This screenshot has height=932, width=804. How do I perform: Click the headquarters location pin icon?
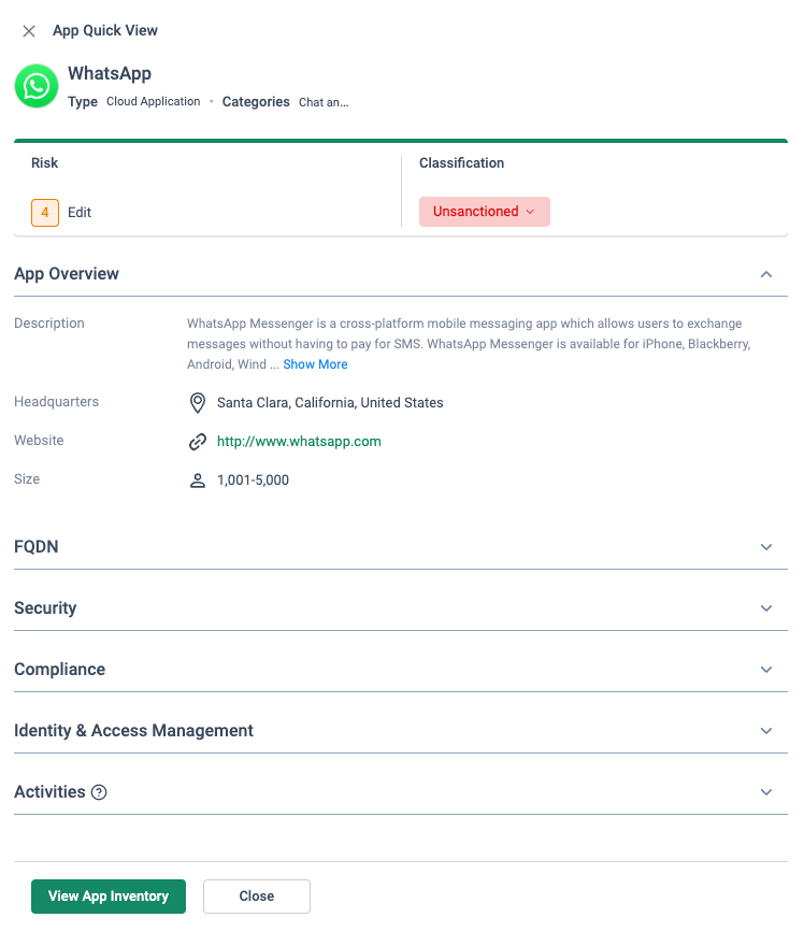click(197, 403)
